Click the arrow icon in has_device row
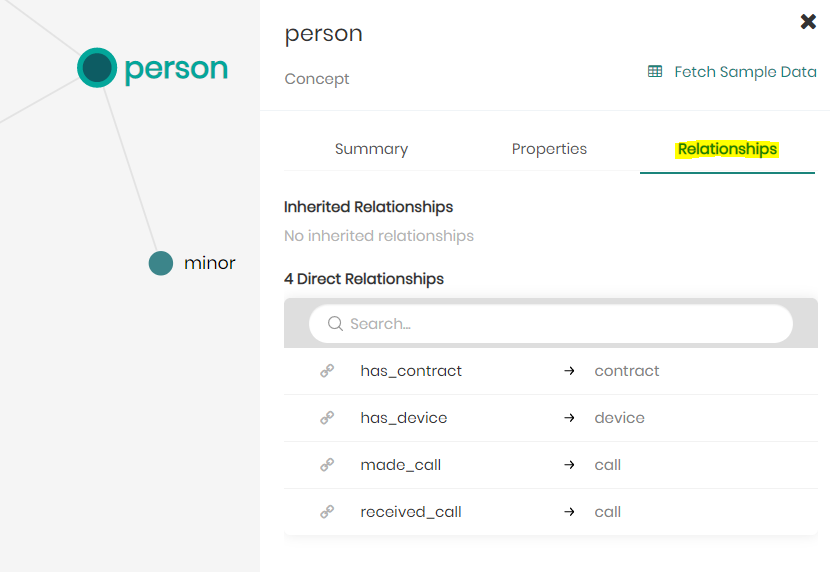 point(569,418)
